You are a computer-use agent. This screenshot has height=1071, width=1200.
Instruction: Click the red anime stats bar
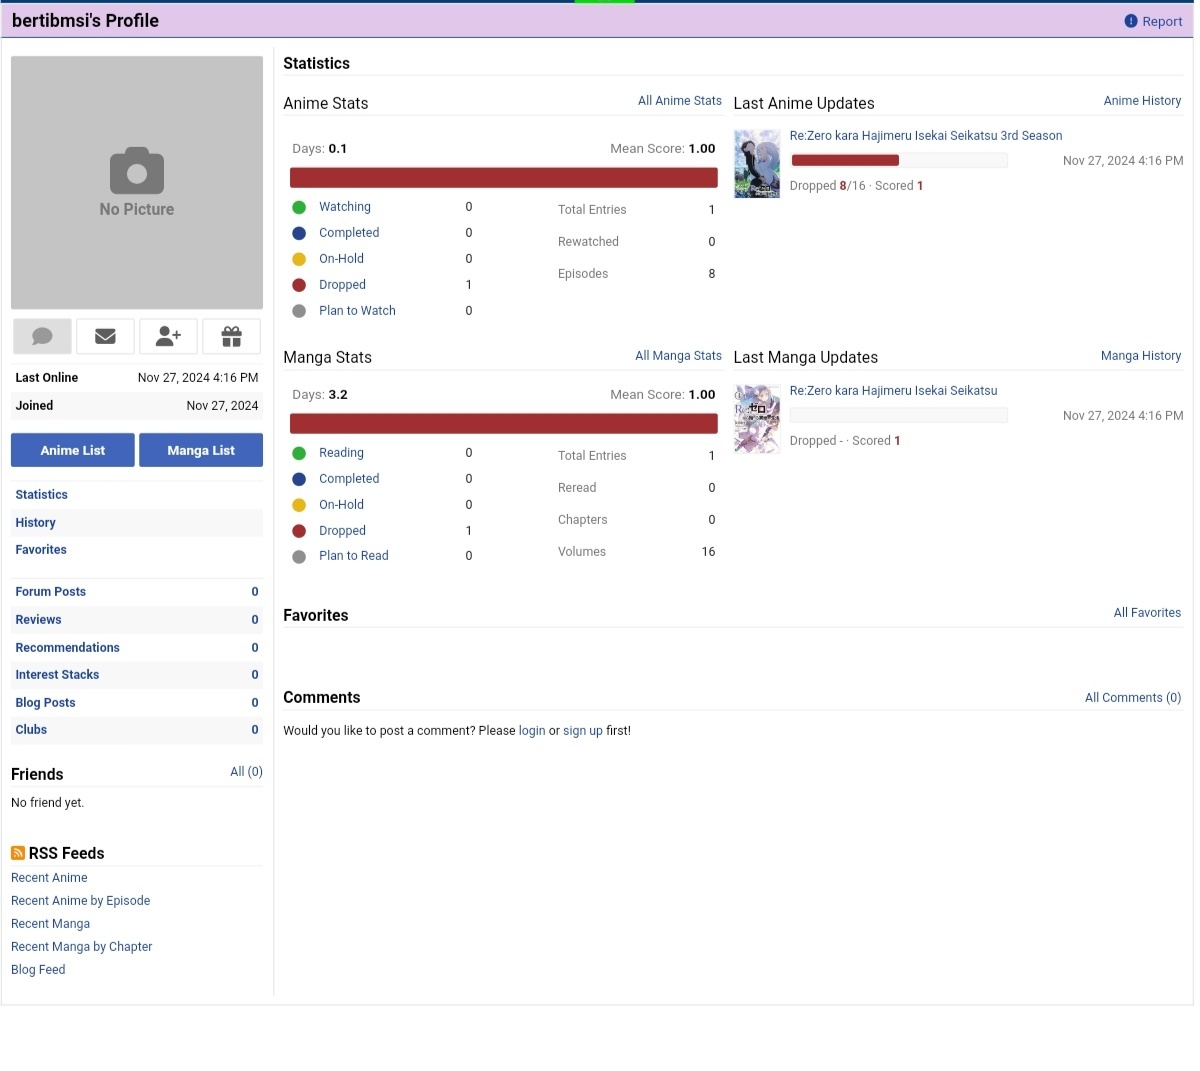click(x=503, y=178)
